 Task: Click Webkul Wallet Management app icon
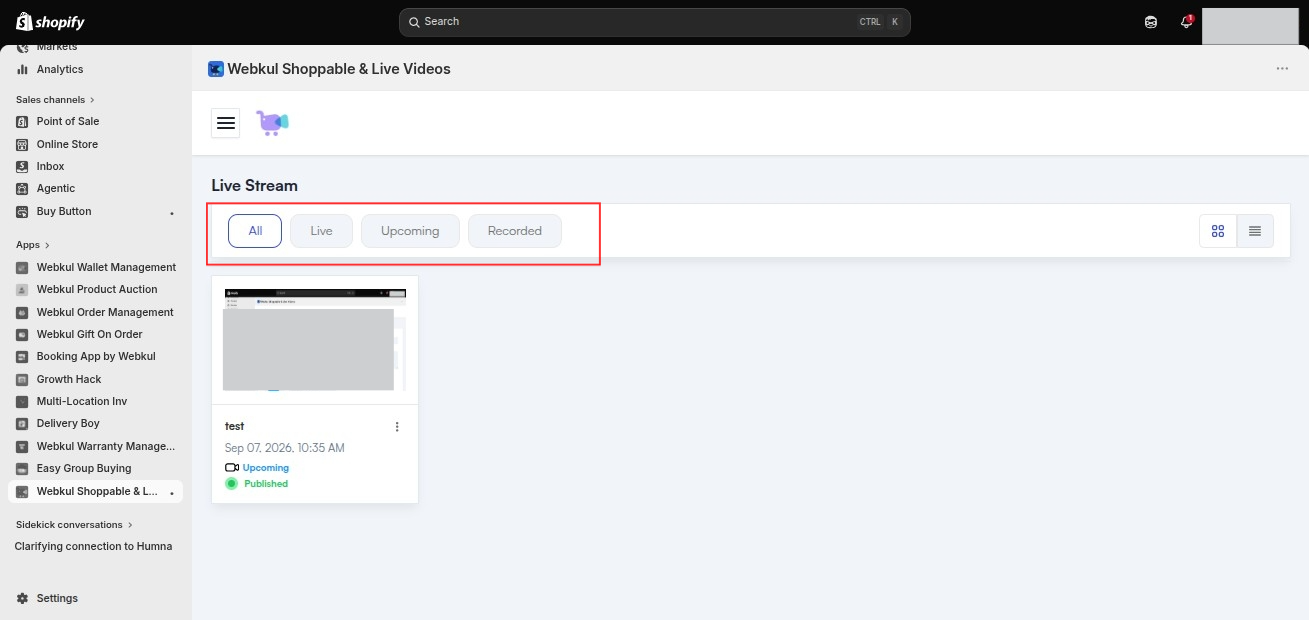22,267
